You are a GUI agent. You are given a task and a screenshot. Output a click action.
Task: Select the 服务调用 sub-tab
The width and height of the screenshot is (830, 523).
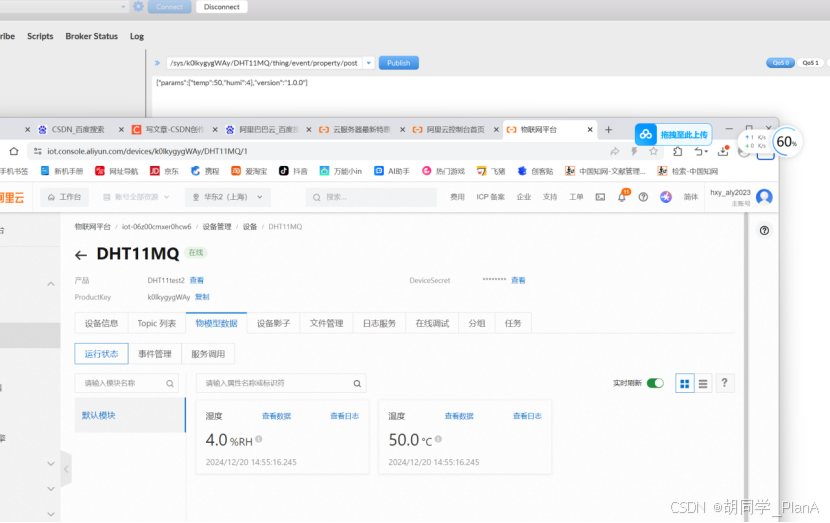point(208,354)
